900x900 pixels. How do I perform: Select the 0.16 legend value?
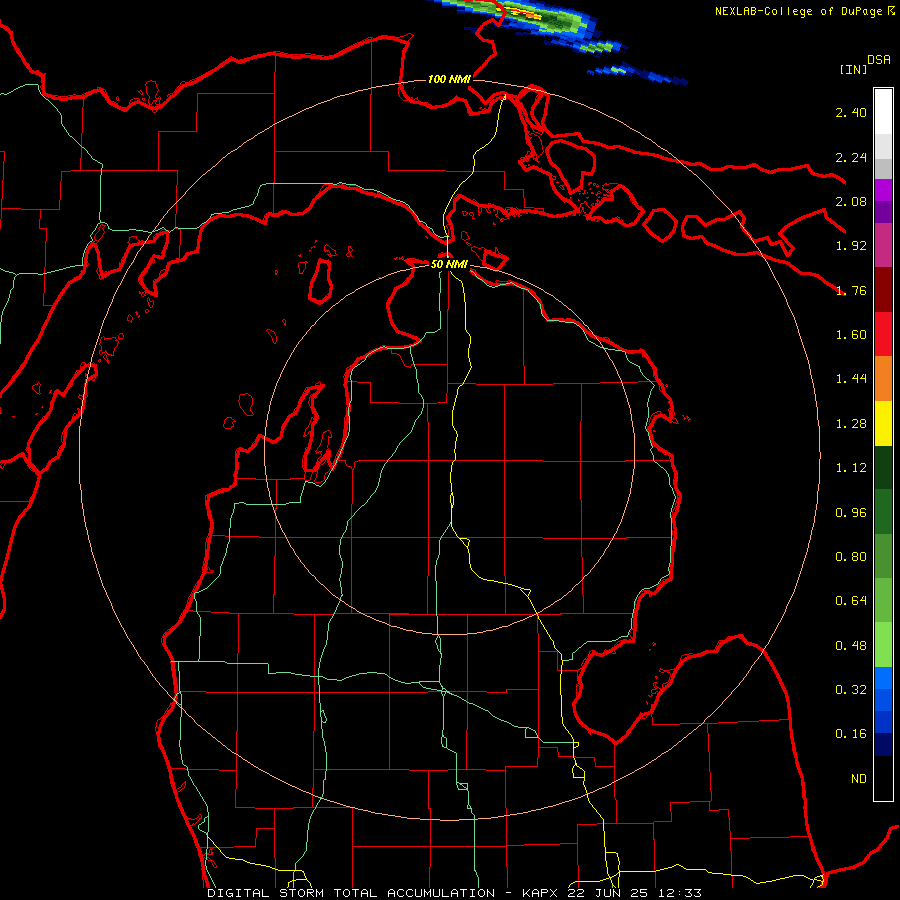click(x=851, y=734)
